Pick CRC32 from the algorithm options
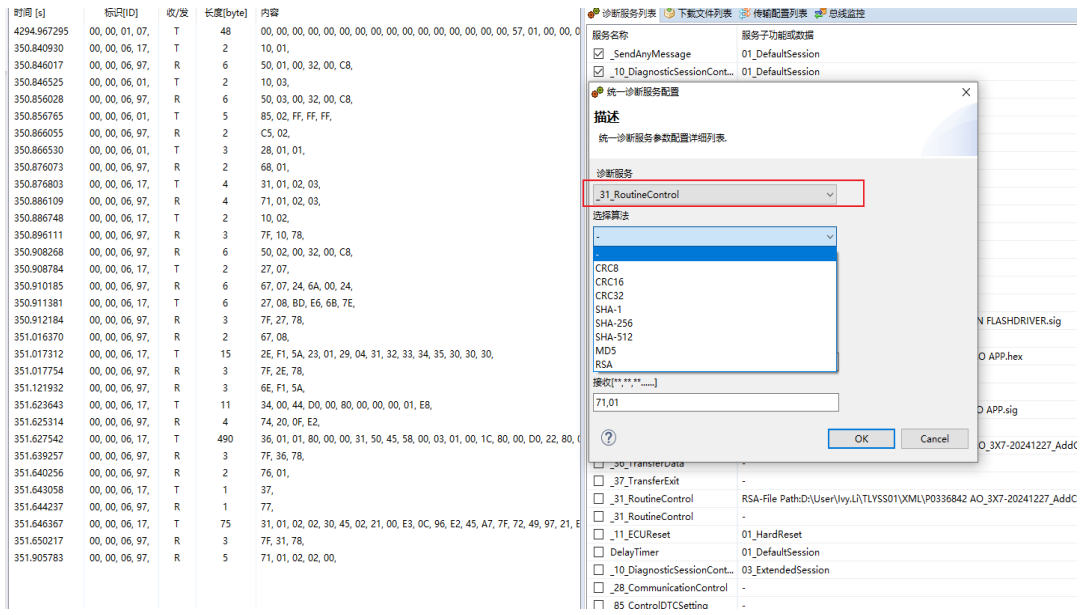Image resolution: width=1082 pixels, height=615 pixels. [x=609, y=296]
